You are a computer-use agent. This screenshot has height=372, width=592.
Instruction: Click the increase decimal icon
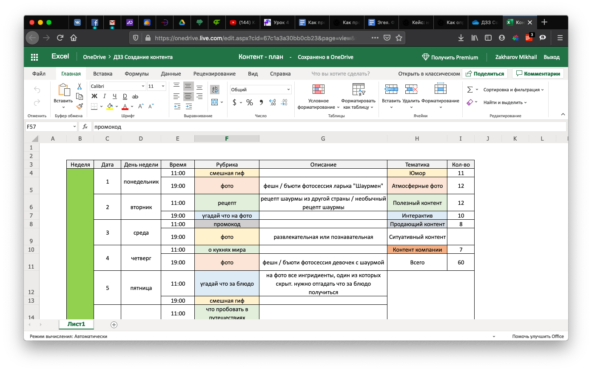[273, 102]
